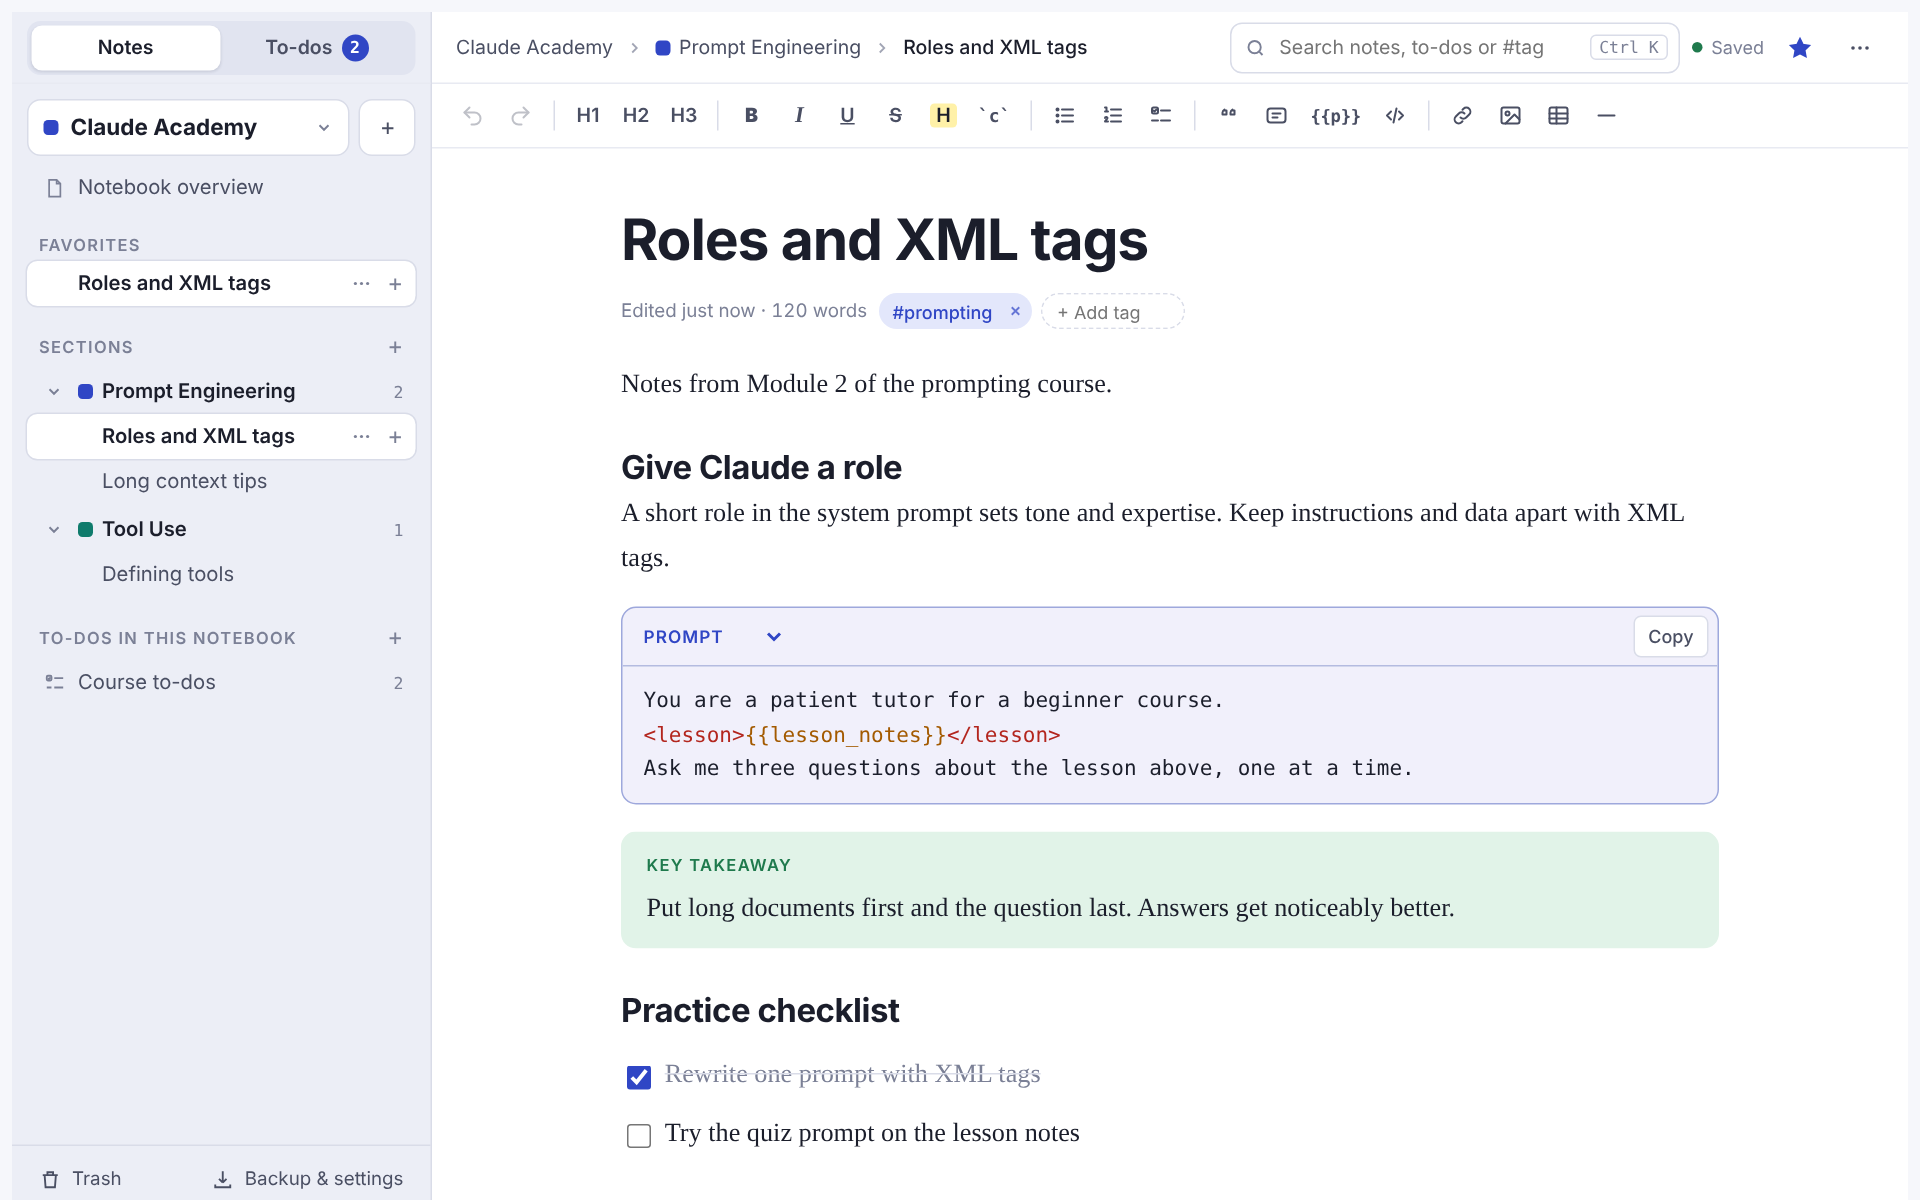1920x1200 pixels.
Task: Open the more options menu at top right
Action: click(1860, 48)
